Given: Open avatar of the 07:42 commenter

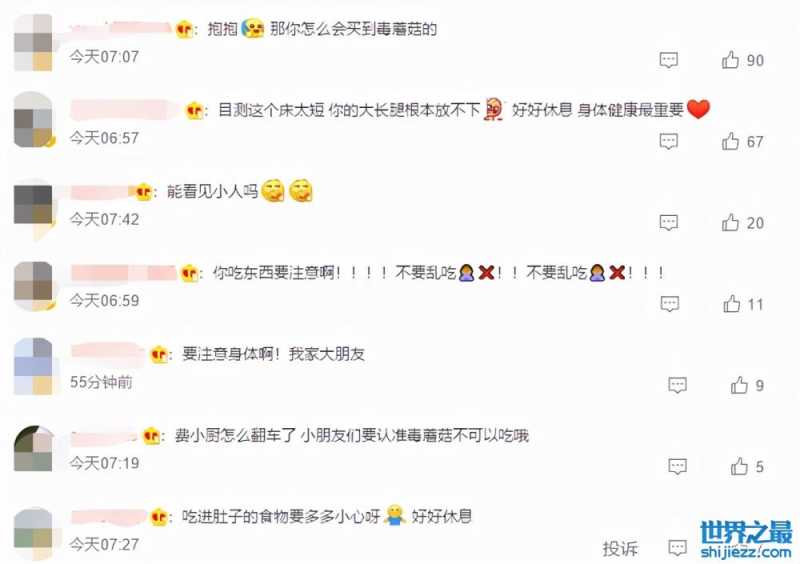Looking at the screenshot, I should 33,205.
